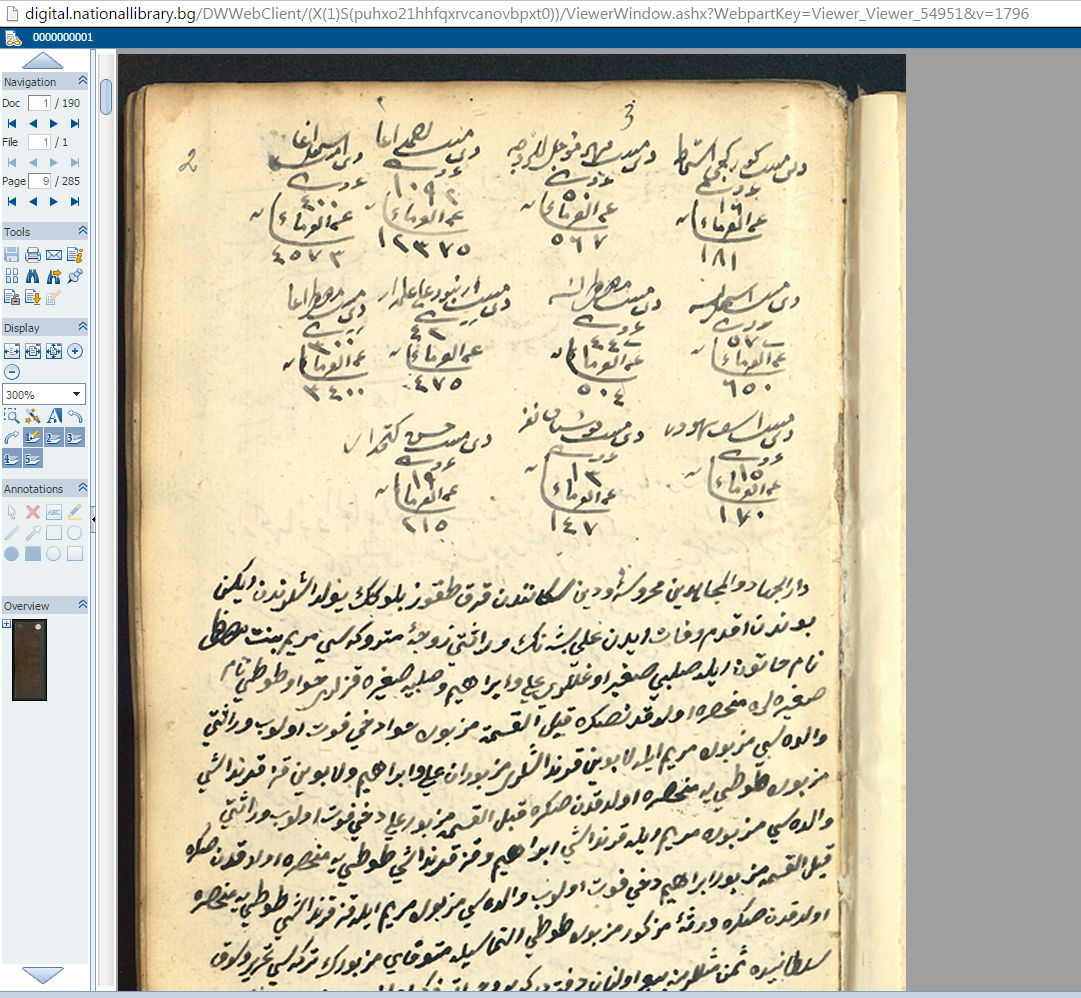Viewport: 1081px width, 998px height.
Task: Click the pushpin icon in Tools
Action: coord(75,276)
